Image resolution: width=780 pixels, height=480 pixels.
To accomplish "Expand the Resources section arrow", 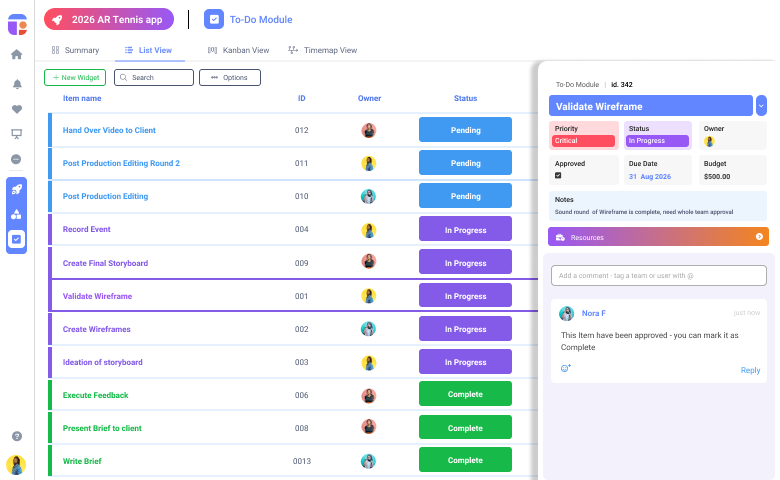I will coord(760,237).
